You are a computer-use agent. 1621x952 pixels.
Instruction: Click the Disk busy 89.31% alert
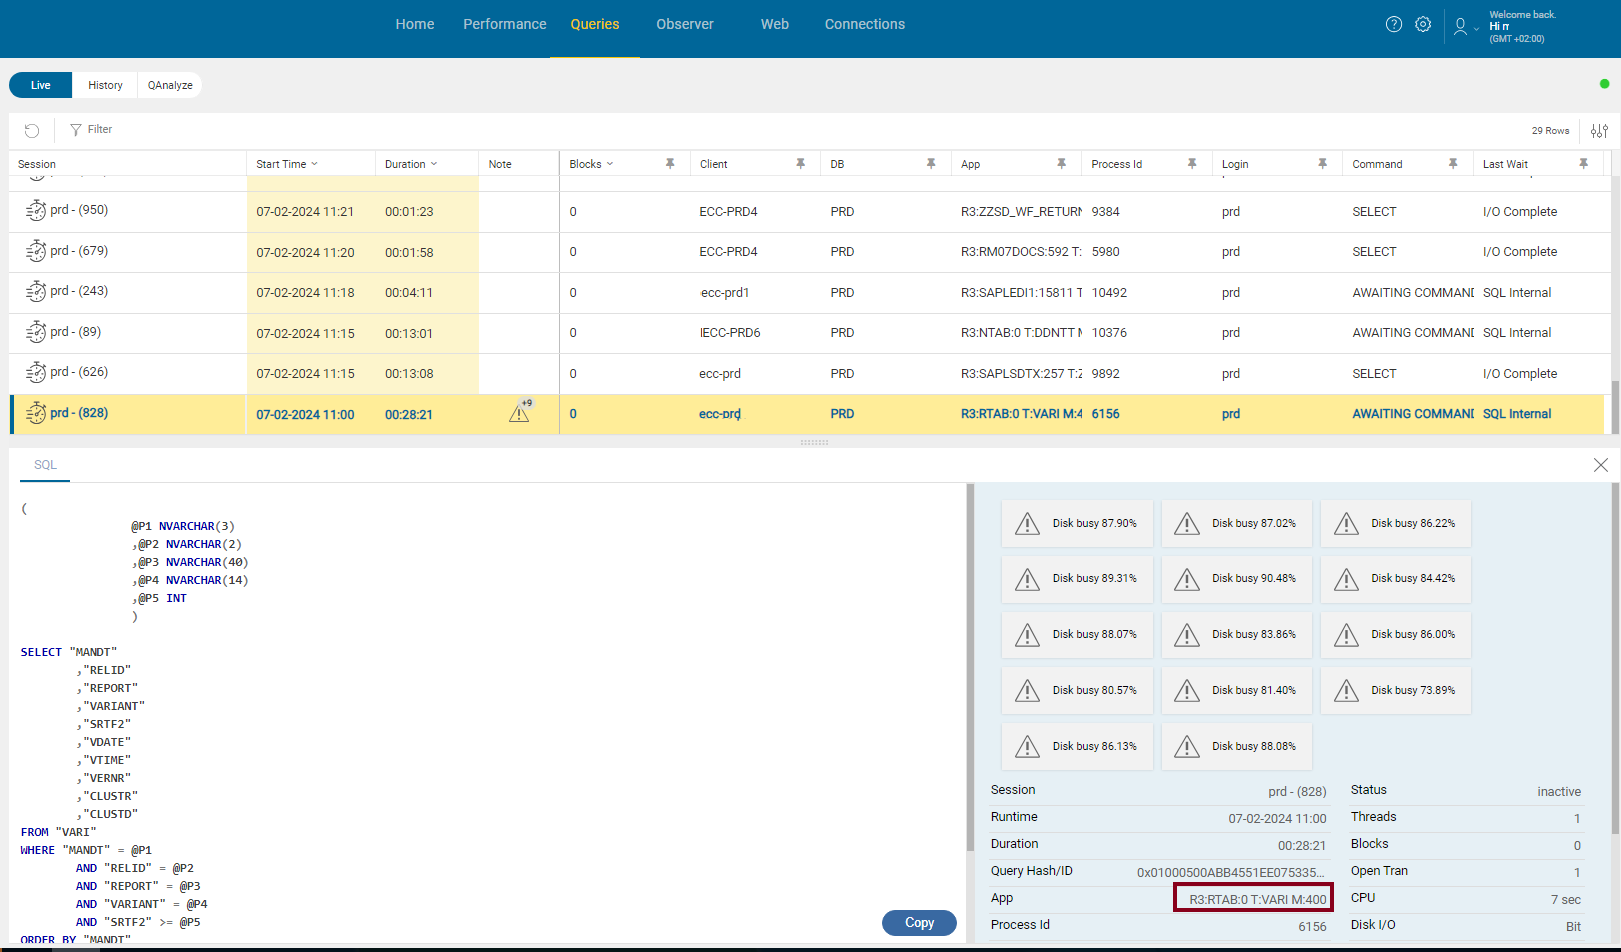1077,579
